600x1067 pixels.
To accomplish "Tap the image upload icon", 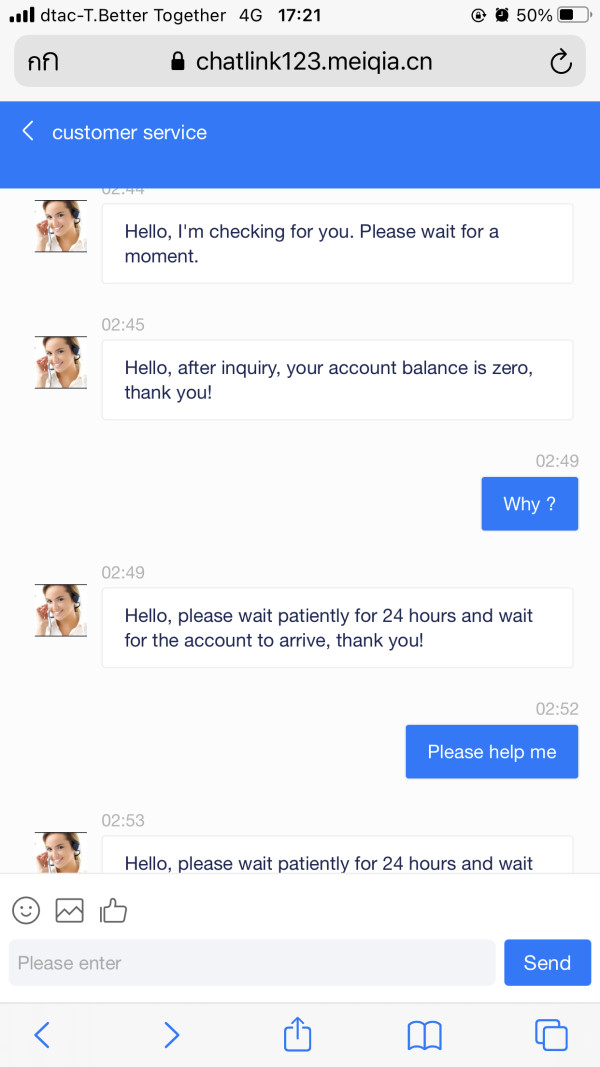I will [69, 910].
